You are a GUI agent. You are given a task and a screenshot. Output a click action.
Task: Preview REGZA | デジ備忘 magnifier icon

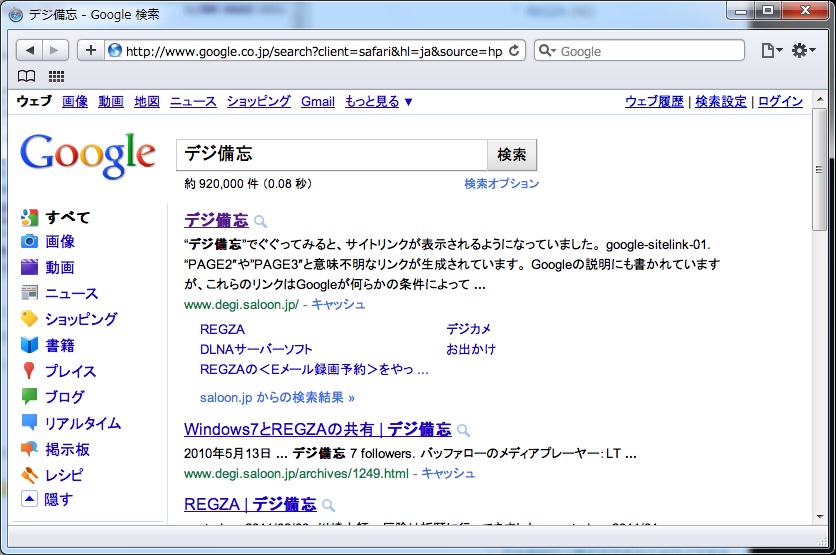(328, 505)
